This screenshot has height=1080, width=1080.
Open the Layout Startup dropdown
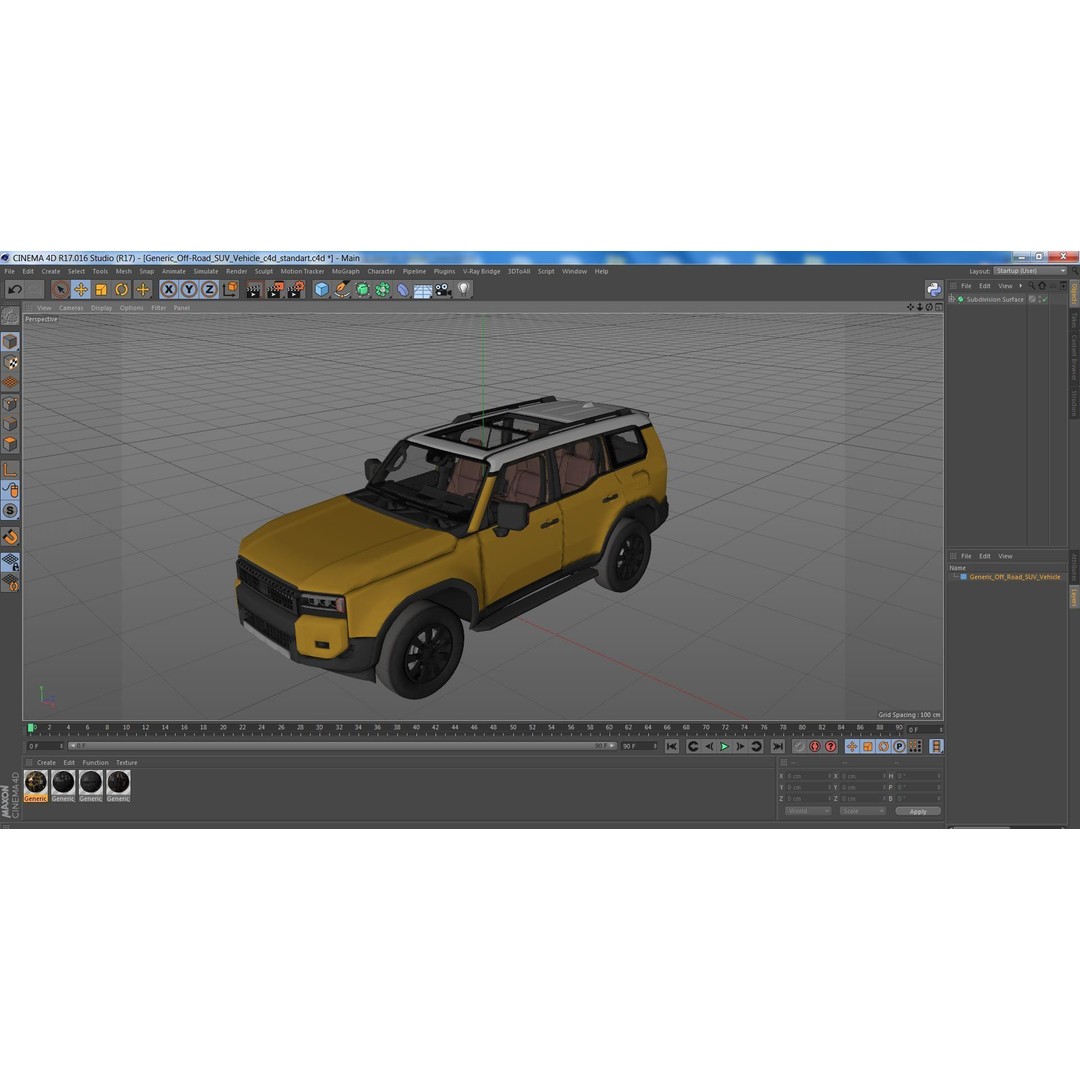[x=1030, y=271]
